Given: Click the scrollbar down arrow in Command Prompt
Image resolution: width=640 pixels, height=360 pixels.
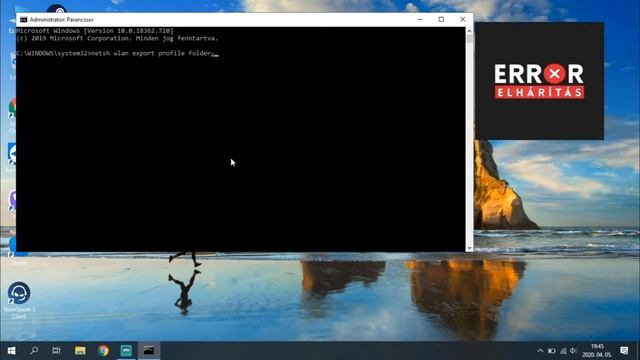Looking at the screenshot, I should 469,248.
